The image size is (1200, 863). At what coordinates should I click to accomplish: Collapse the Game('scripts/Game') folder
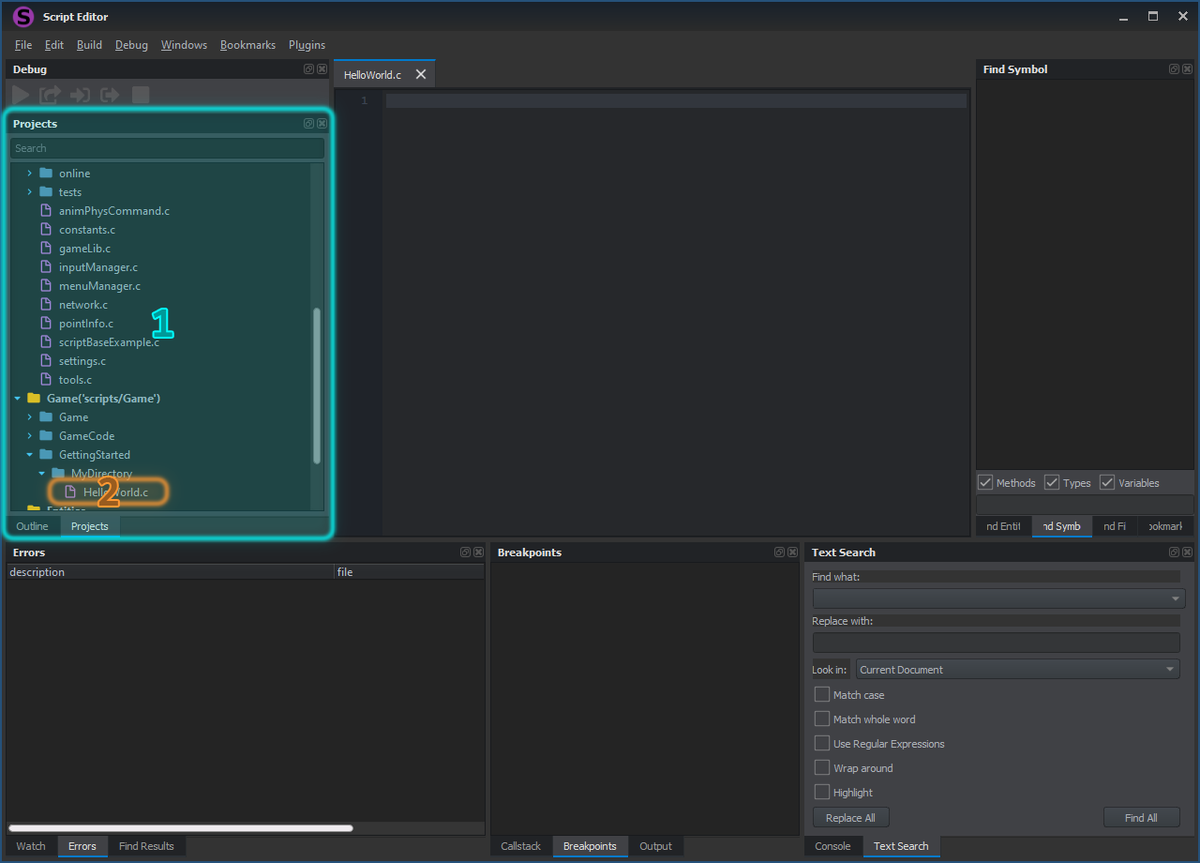pyautogui.click(x=16, y=398)
